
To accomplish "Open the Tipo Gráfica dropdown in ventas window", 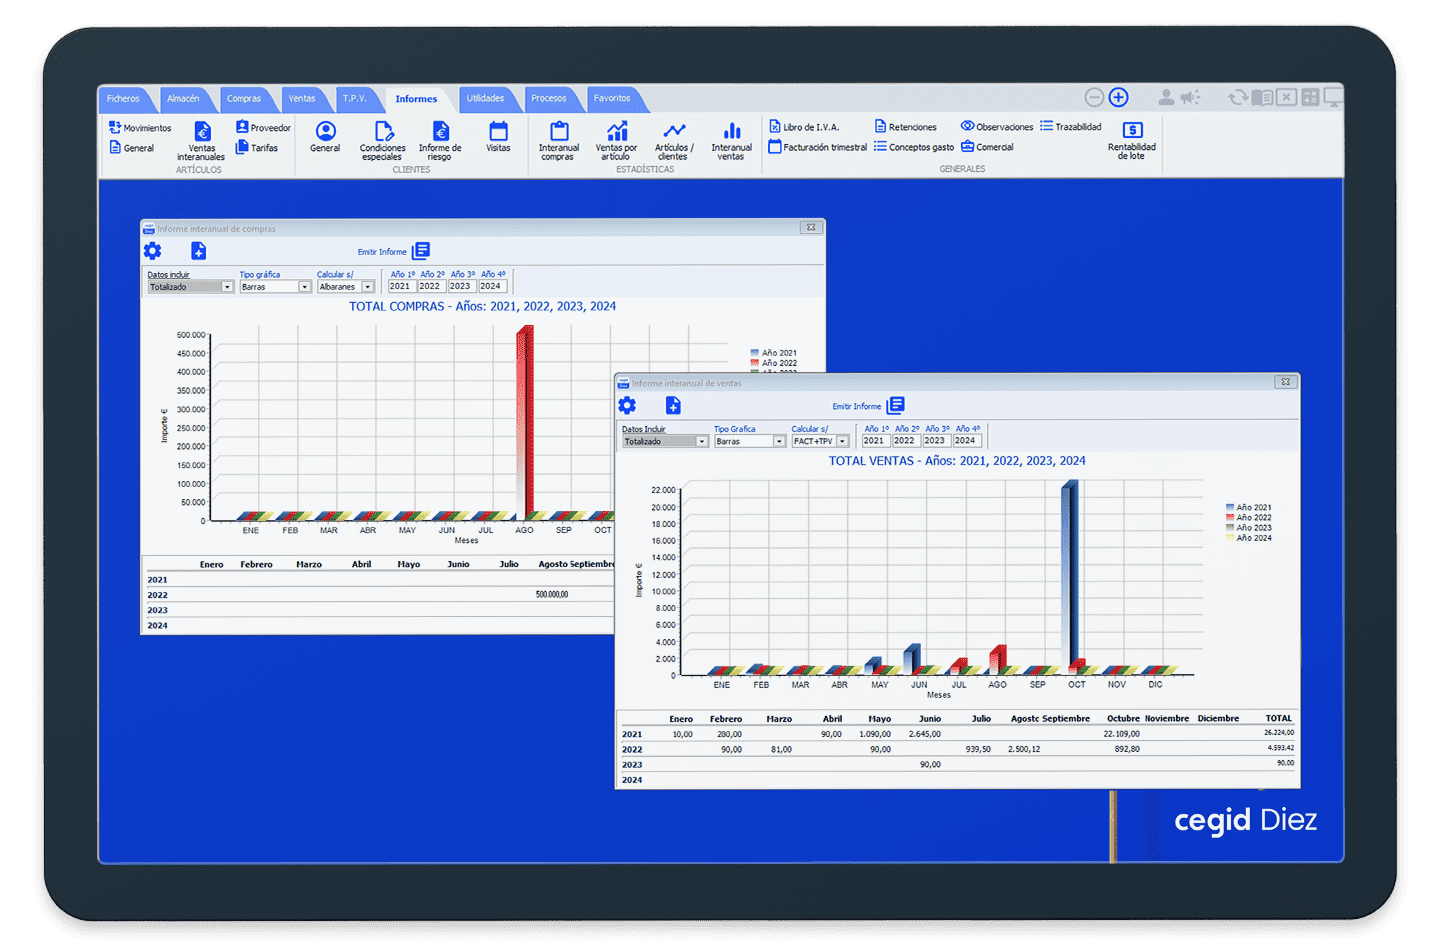I will [779, 441].
